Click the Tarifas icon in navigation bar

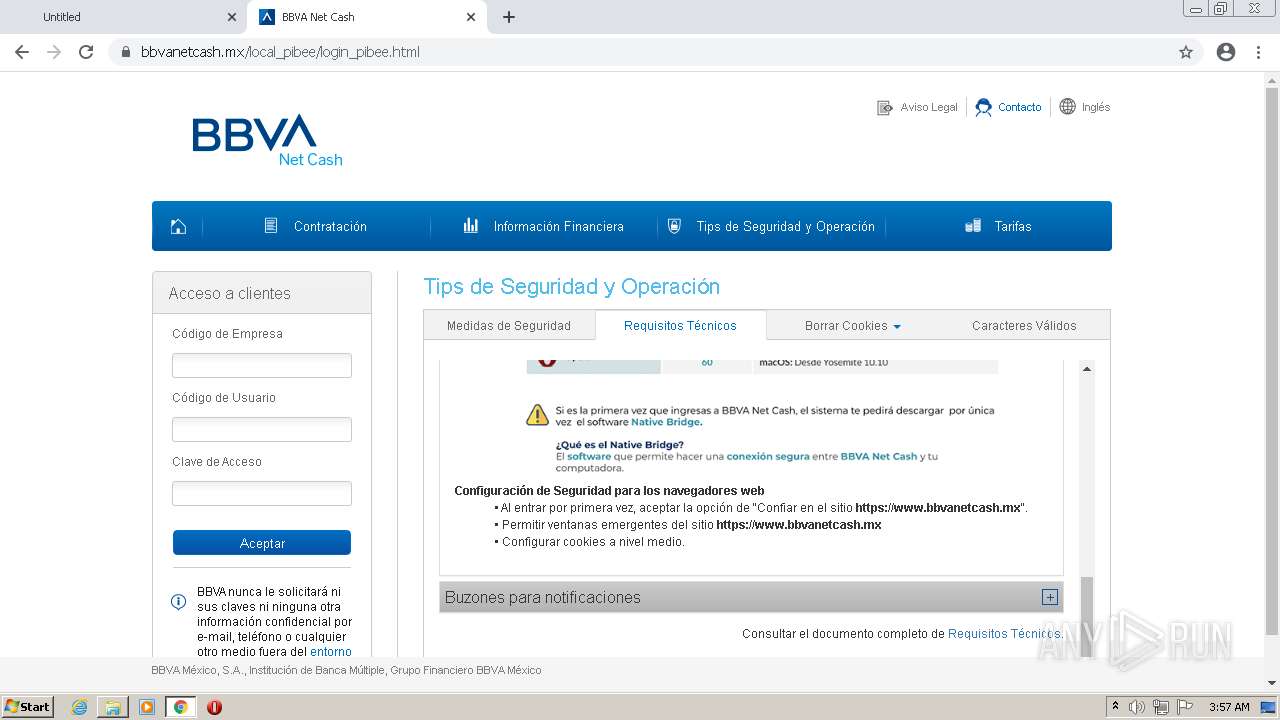(973, 226)
